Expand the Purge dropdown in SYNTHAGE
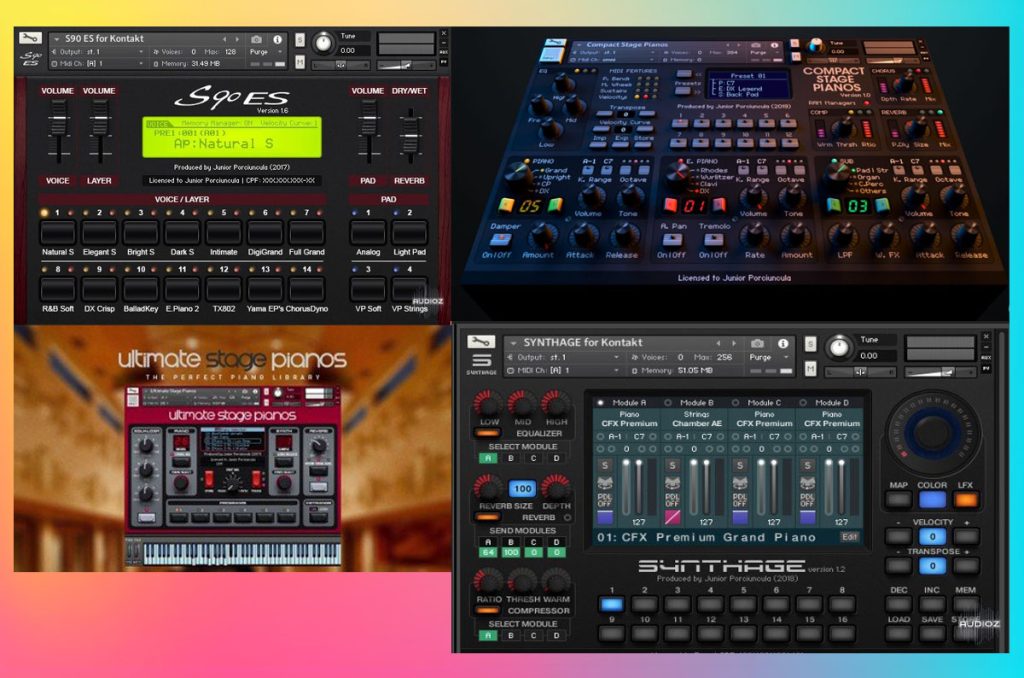Image resolution: width=1024 pixels, height=678 pixels. click(x=765, y=357)
